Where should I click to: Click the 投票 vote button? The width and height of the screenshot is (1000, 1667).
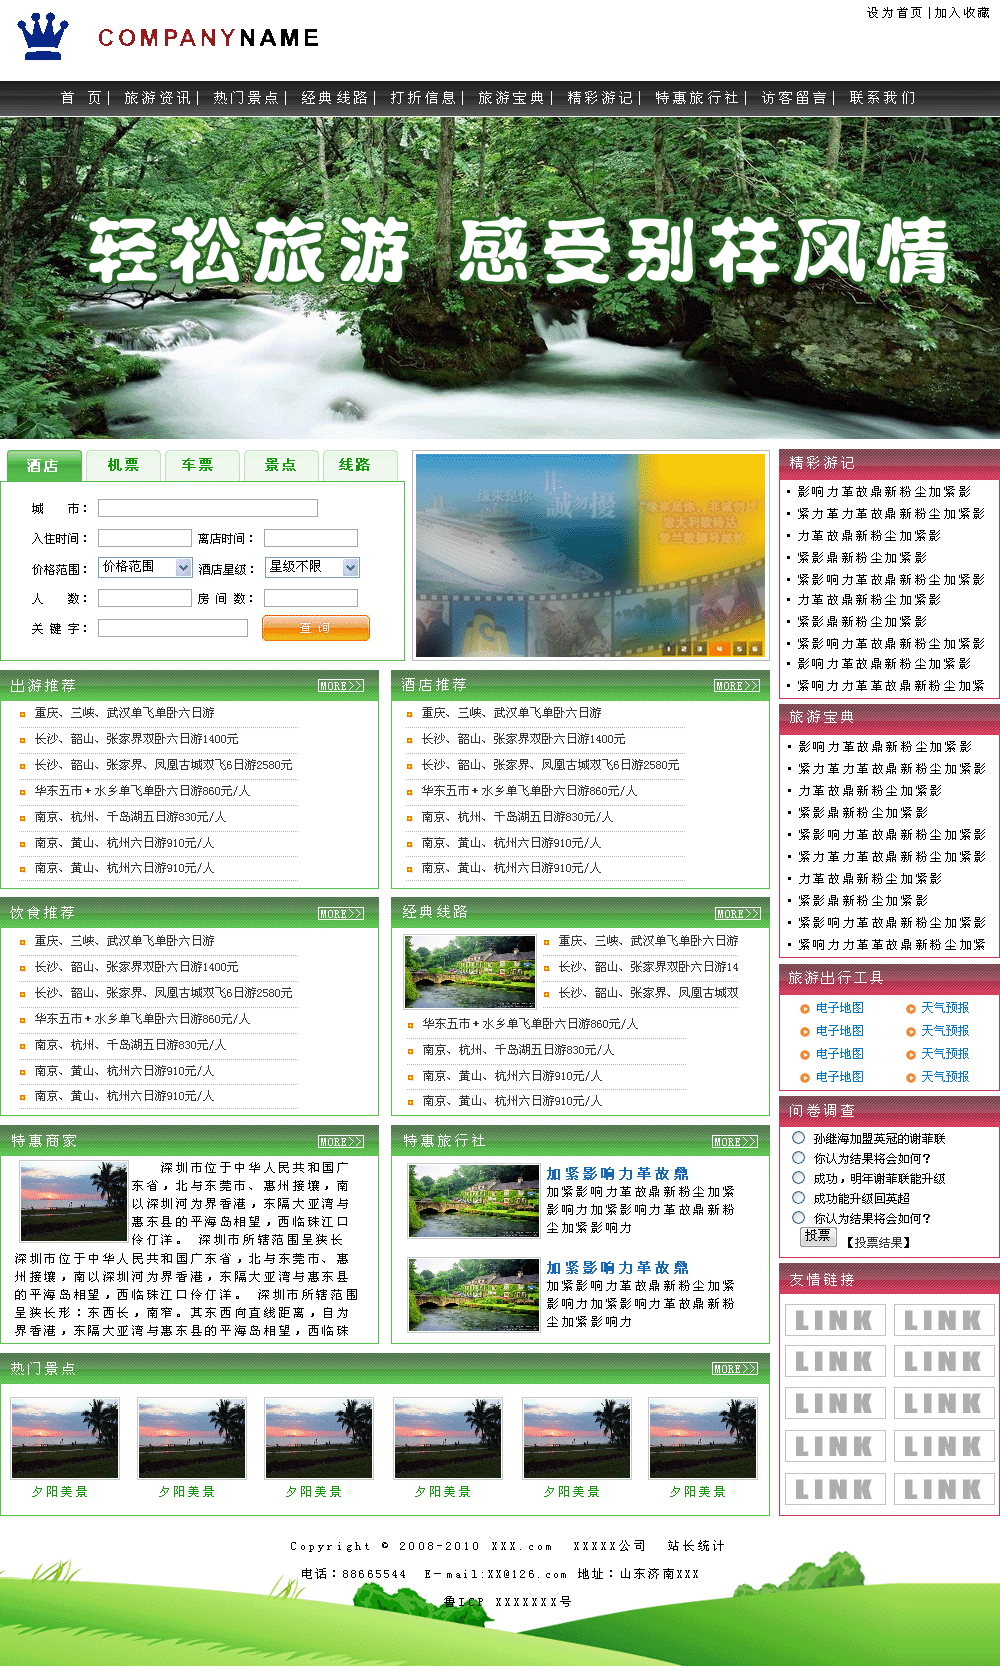tap(817, 1236)
